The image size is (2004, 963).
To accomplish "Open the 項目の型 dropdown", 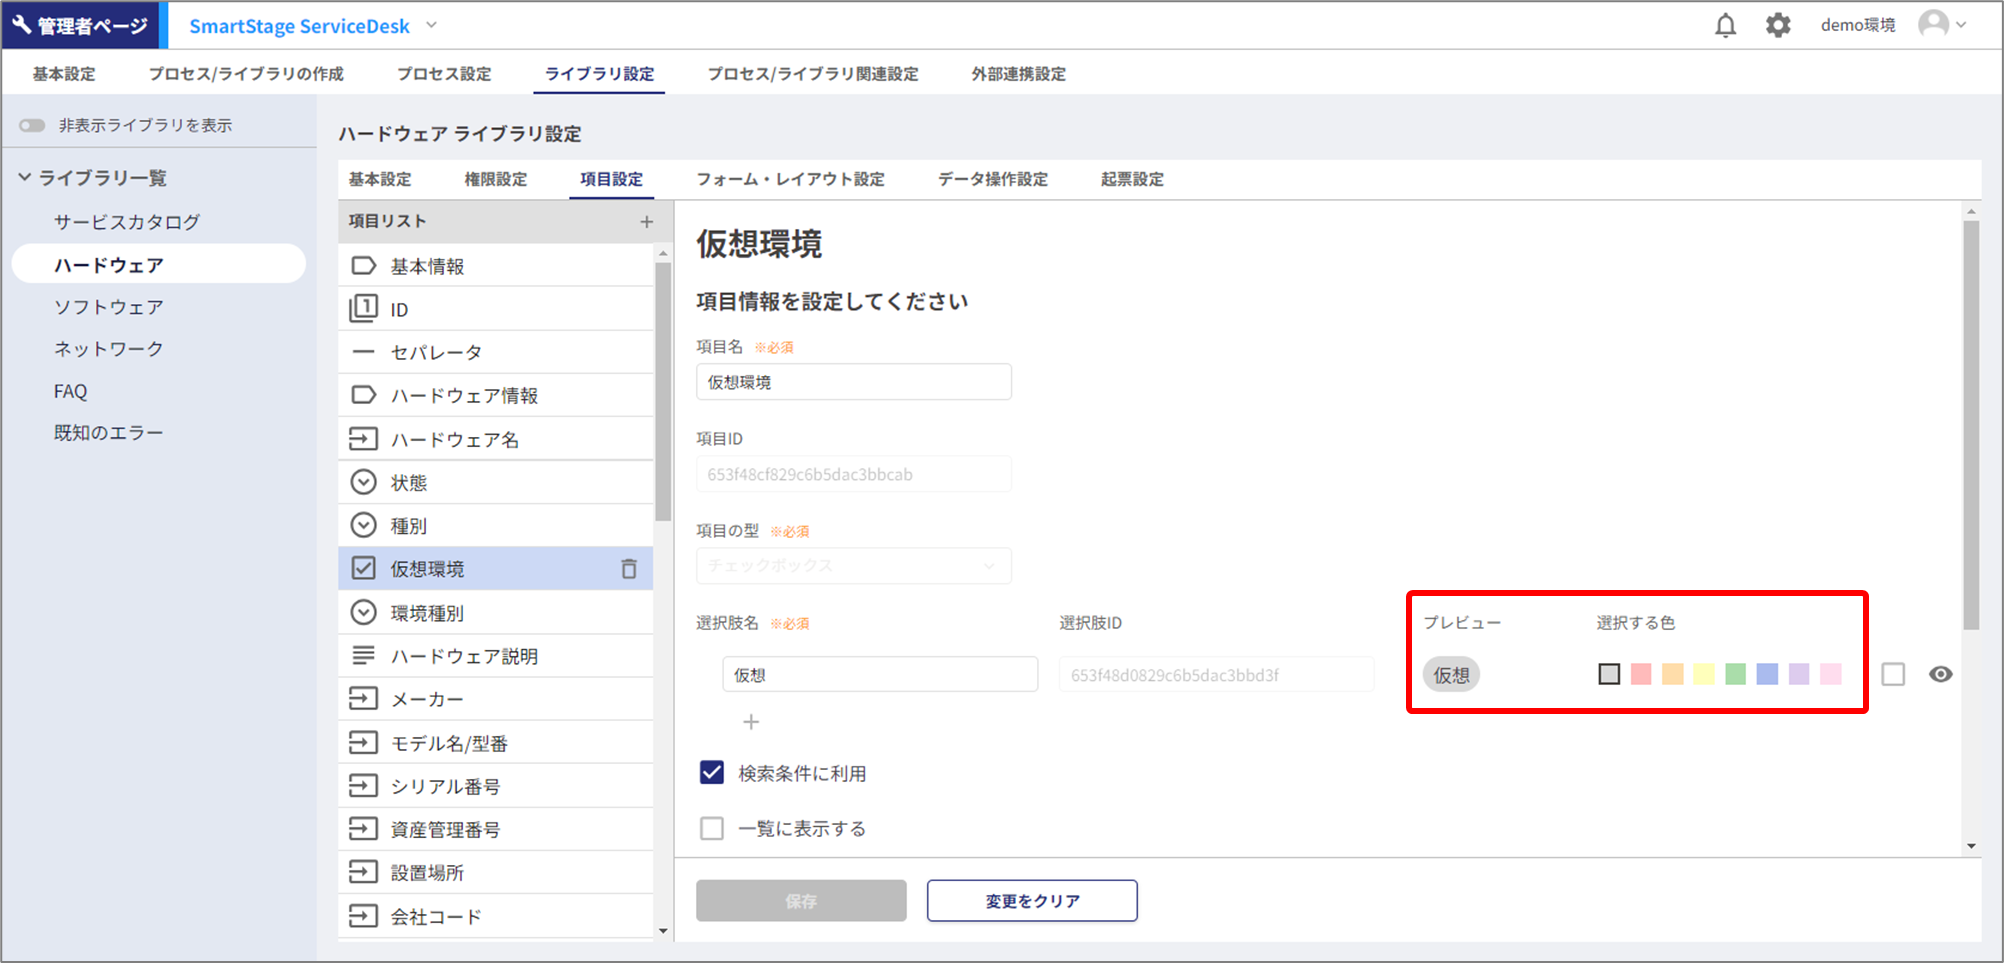I will [x=853, y=566].
